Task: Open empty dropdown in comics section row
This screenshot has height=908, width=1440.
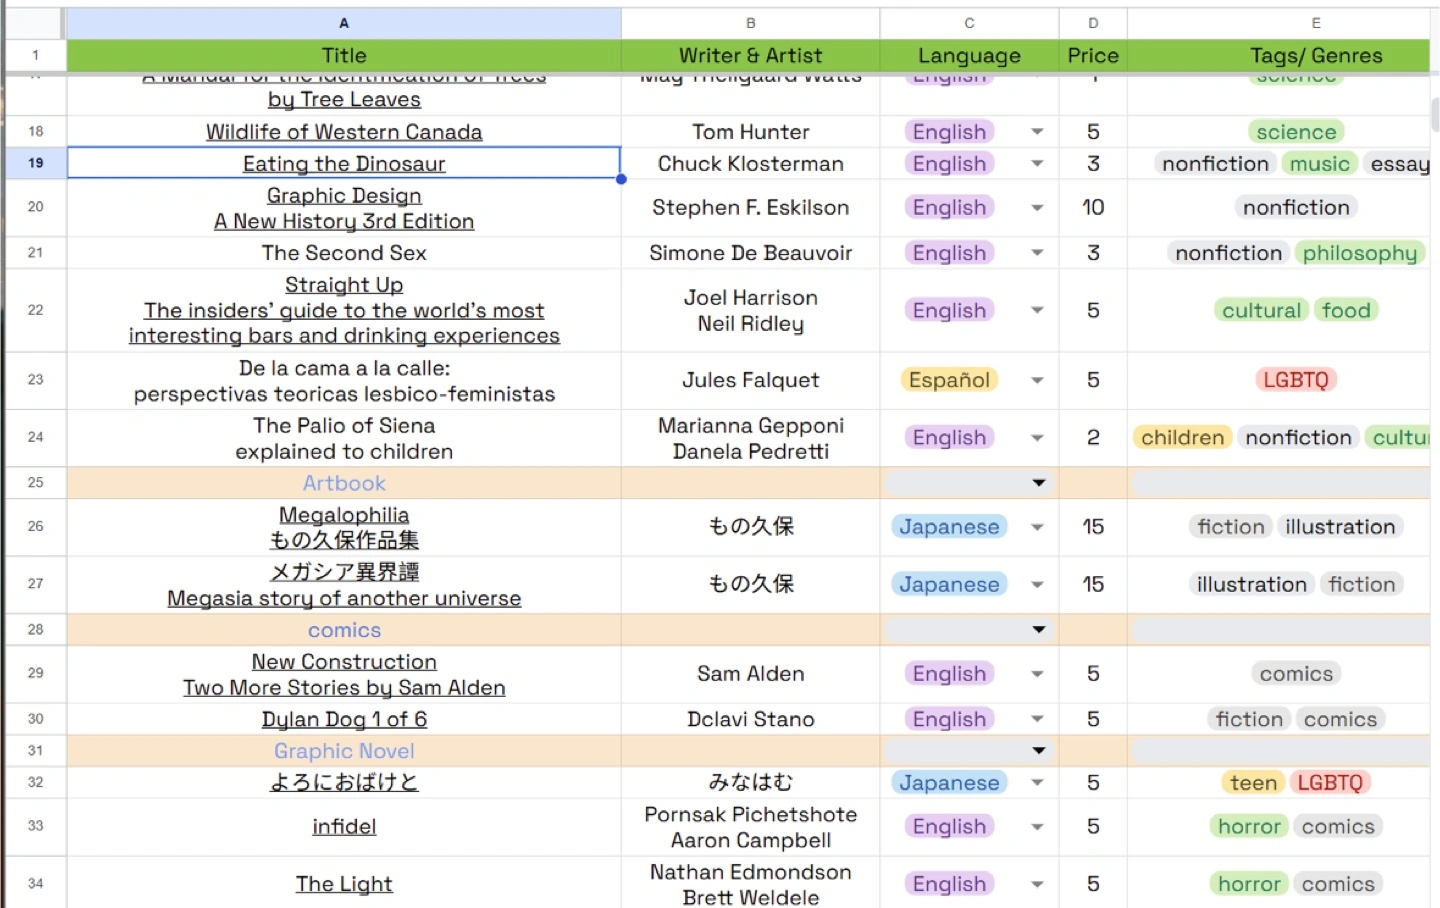Action: [1039, 630]
